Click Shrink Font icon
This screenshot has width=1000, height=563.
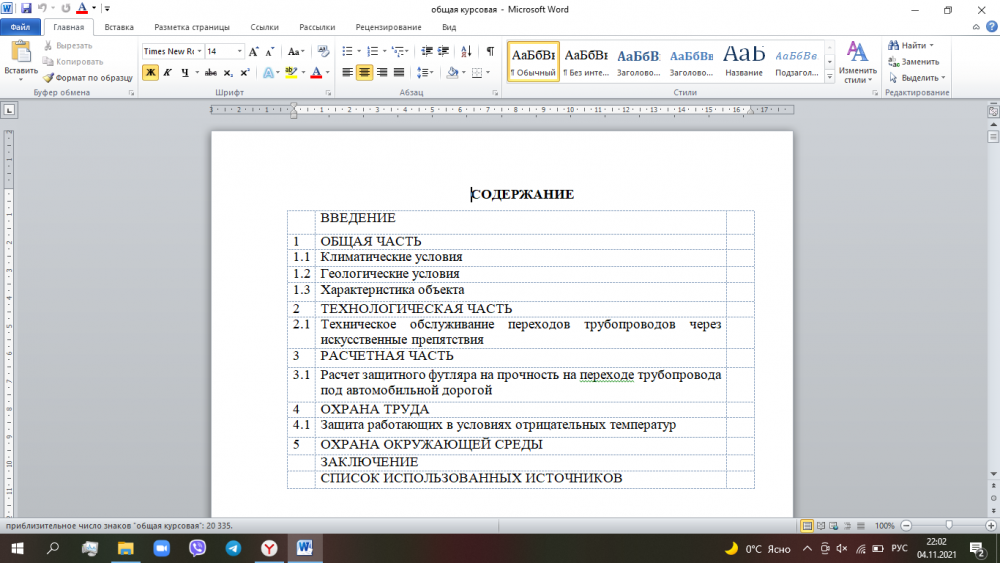269,51
